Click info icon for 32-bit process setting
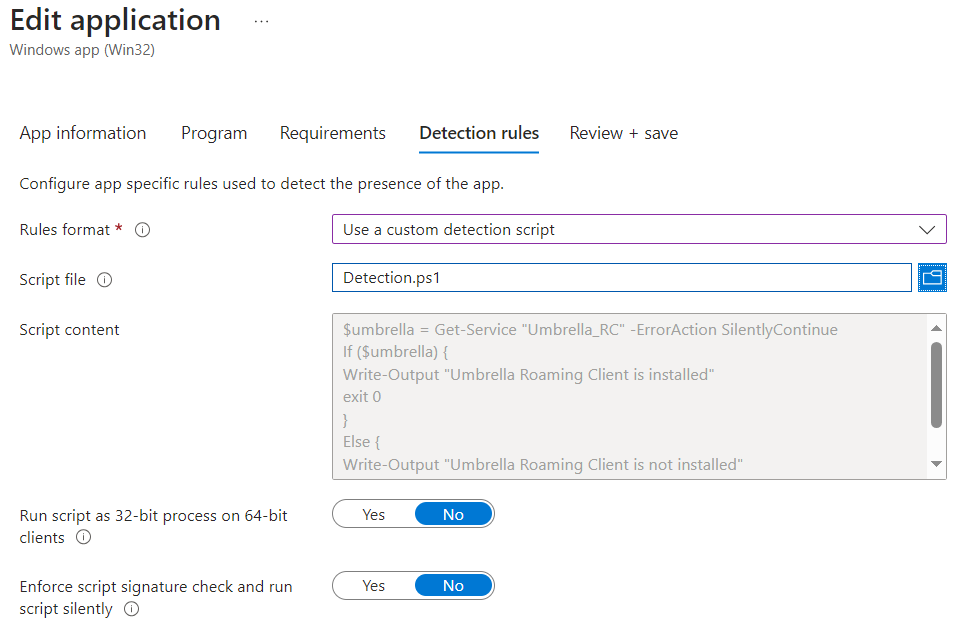Image resolution: width=962 pixels, height=629 pixels. 84,538
